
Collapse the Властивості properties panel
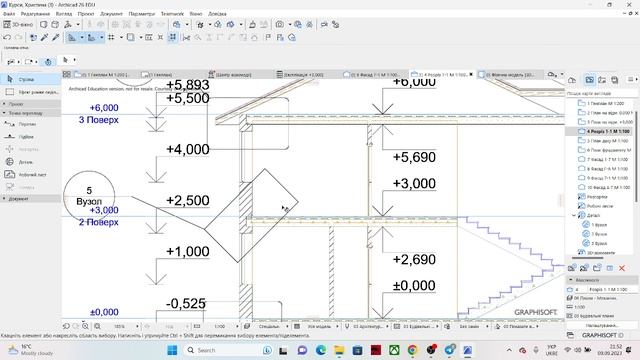(x=571, y=280)
